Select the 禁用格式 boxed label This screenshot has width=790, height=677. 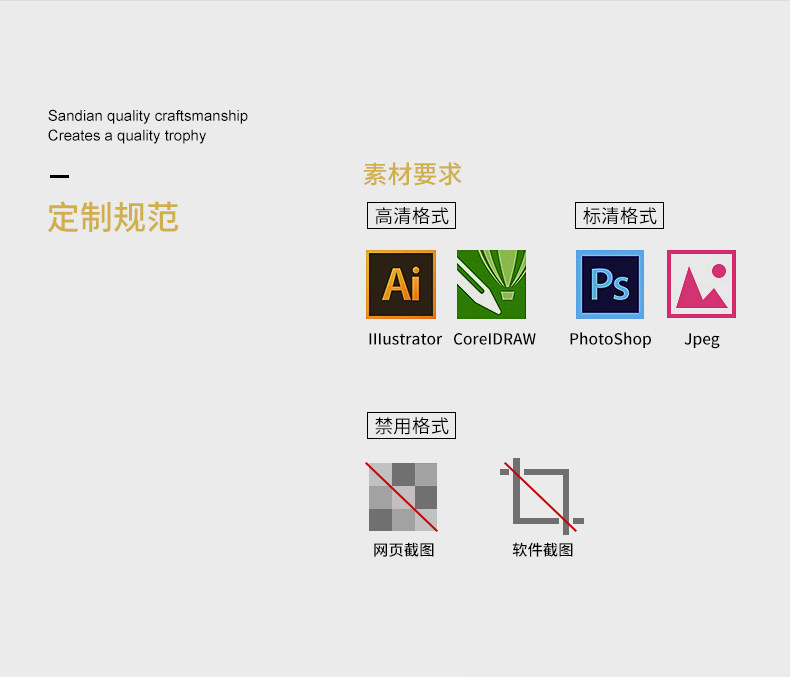tap(412, 426)
